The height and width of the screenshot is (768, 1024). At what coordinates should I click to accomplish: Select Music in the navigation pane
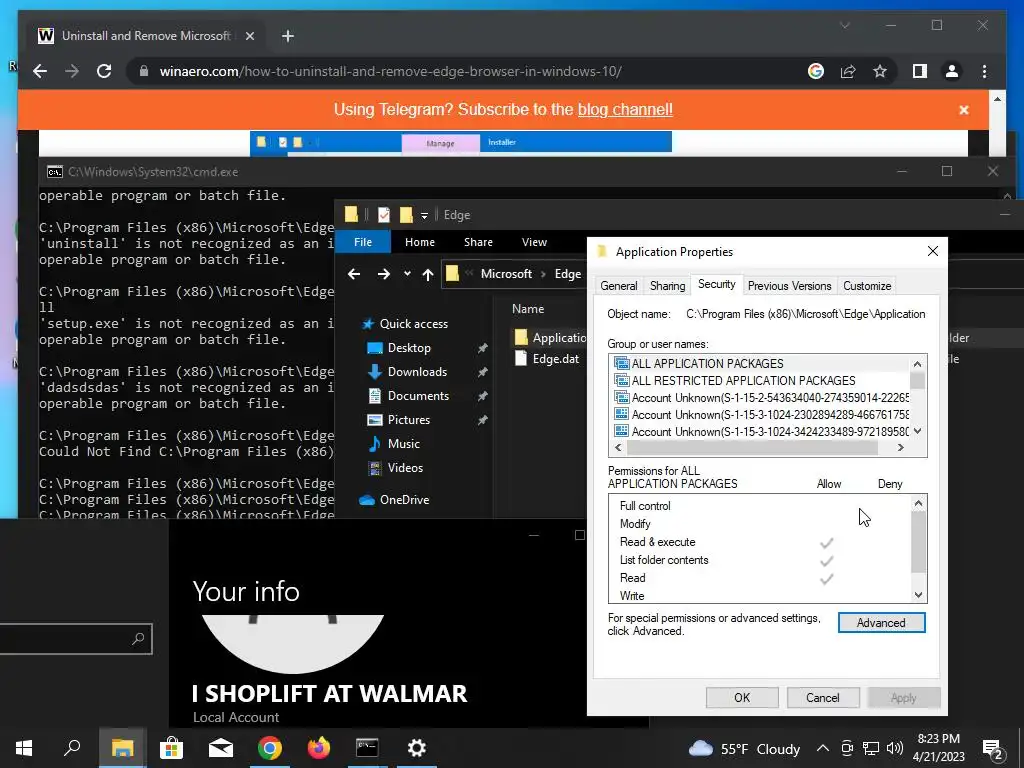[x=403, y=444]
